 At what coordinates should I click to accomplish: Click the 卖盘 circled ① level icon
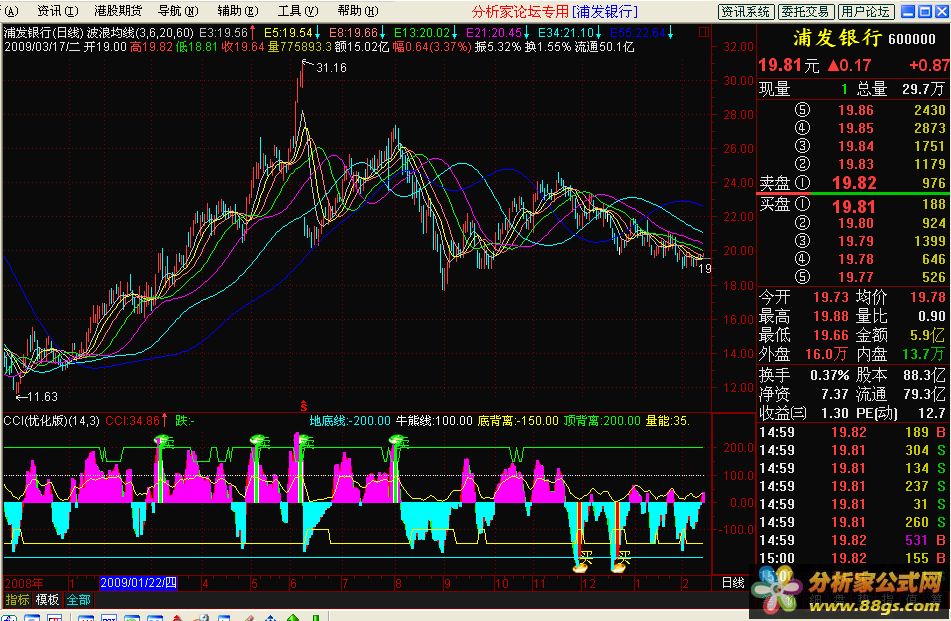point(802,183)
